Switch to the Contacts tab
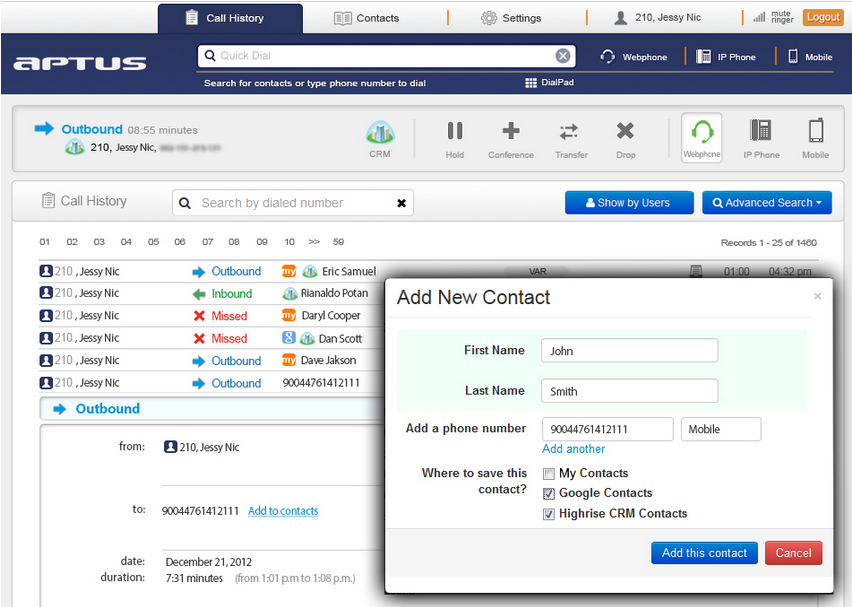This screenshot has width=852, height=607. click(367, 18)
